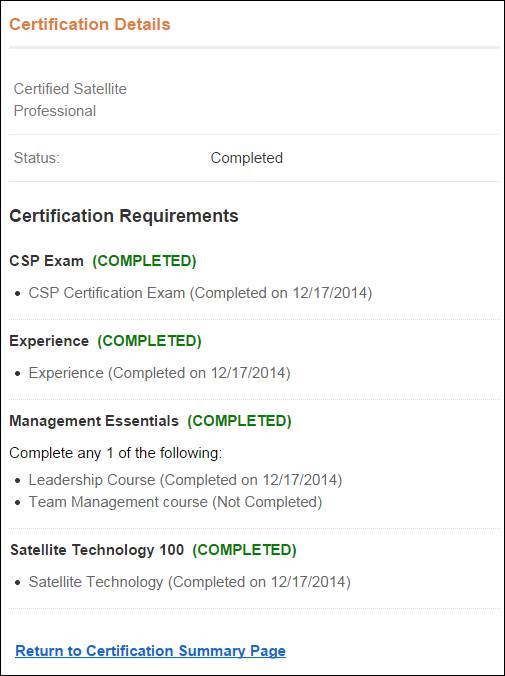Select the Satellite Technology requirement entry

[189, 582]
